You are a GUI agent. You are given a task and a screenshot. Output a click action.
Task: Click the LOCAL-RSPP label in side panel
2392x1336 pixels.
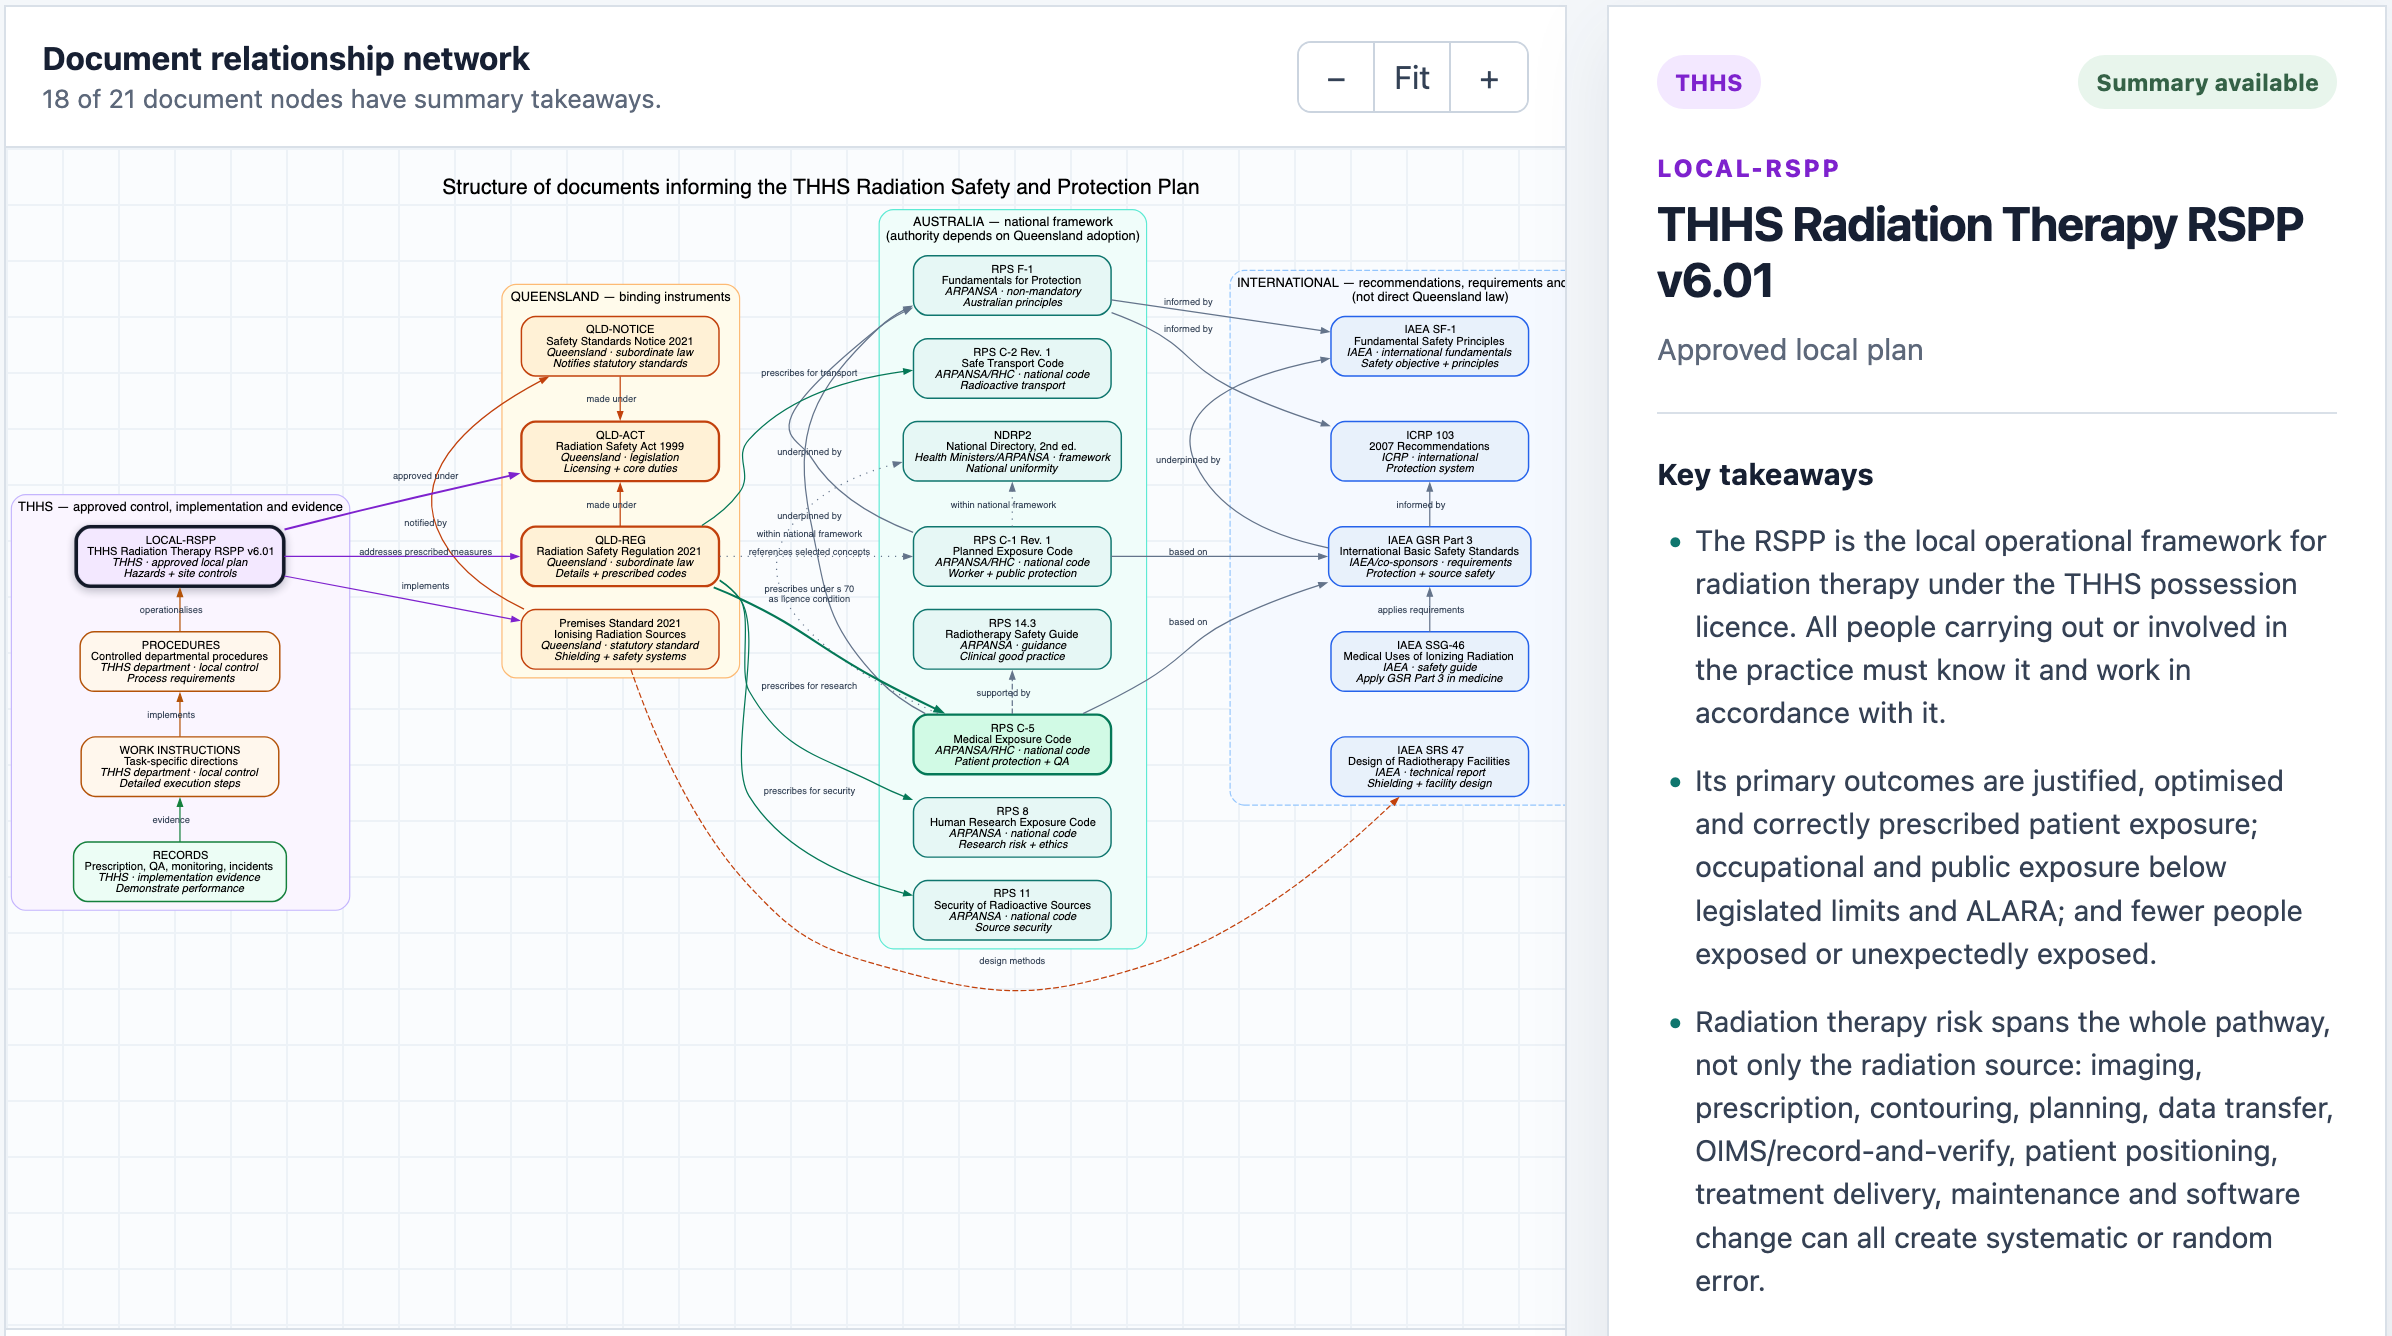[1748, 168]
